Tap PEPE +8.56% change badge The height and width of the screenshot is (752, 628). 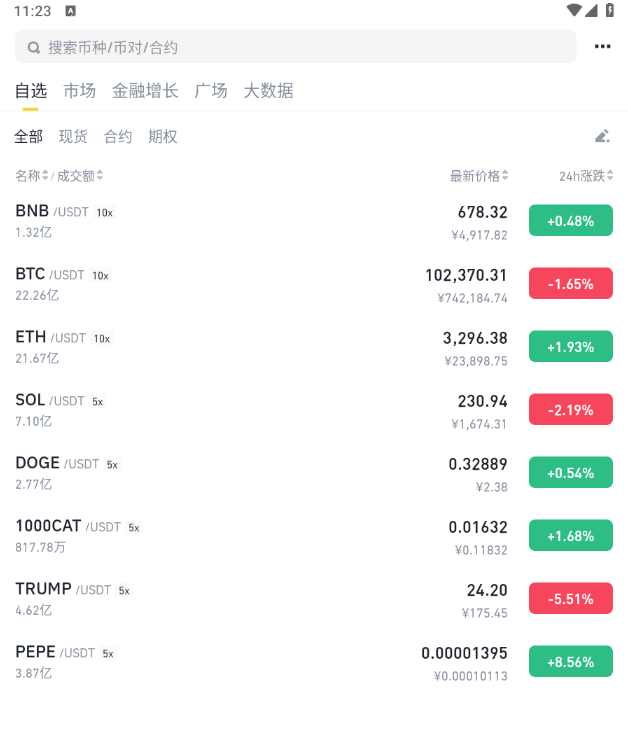(570, 661)
